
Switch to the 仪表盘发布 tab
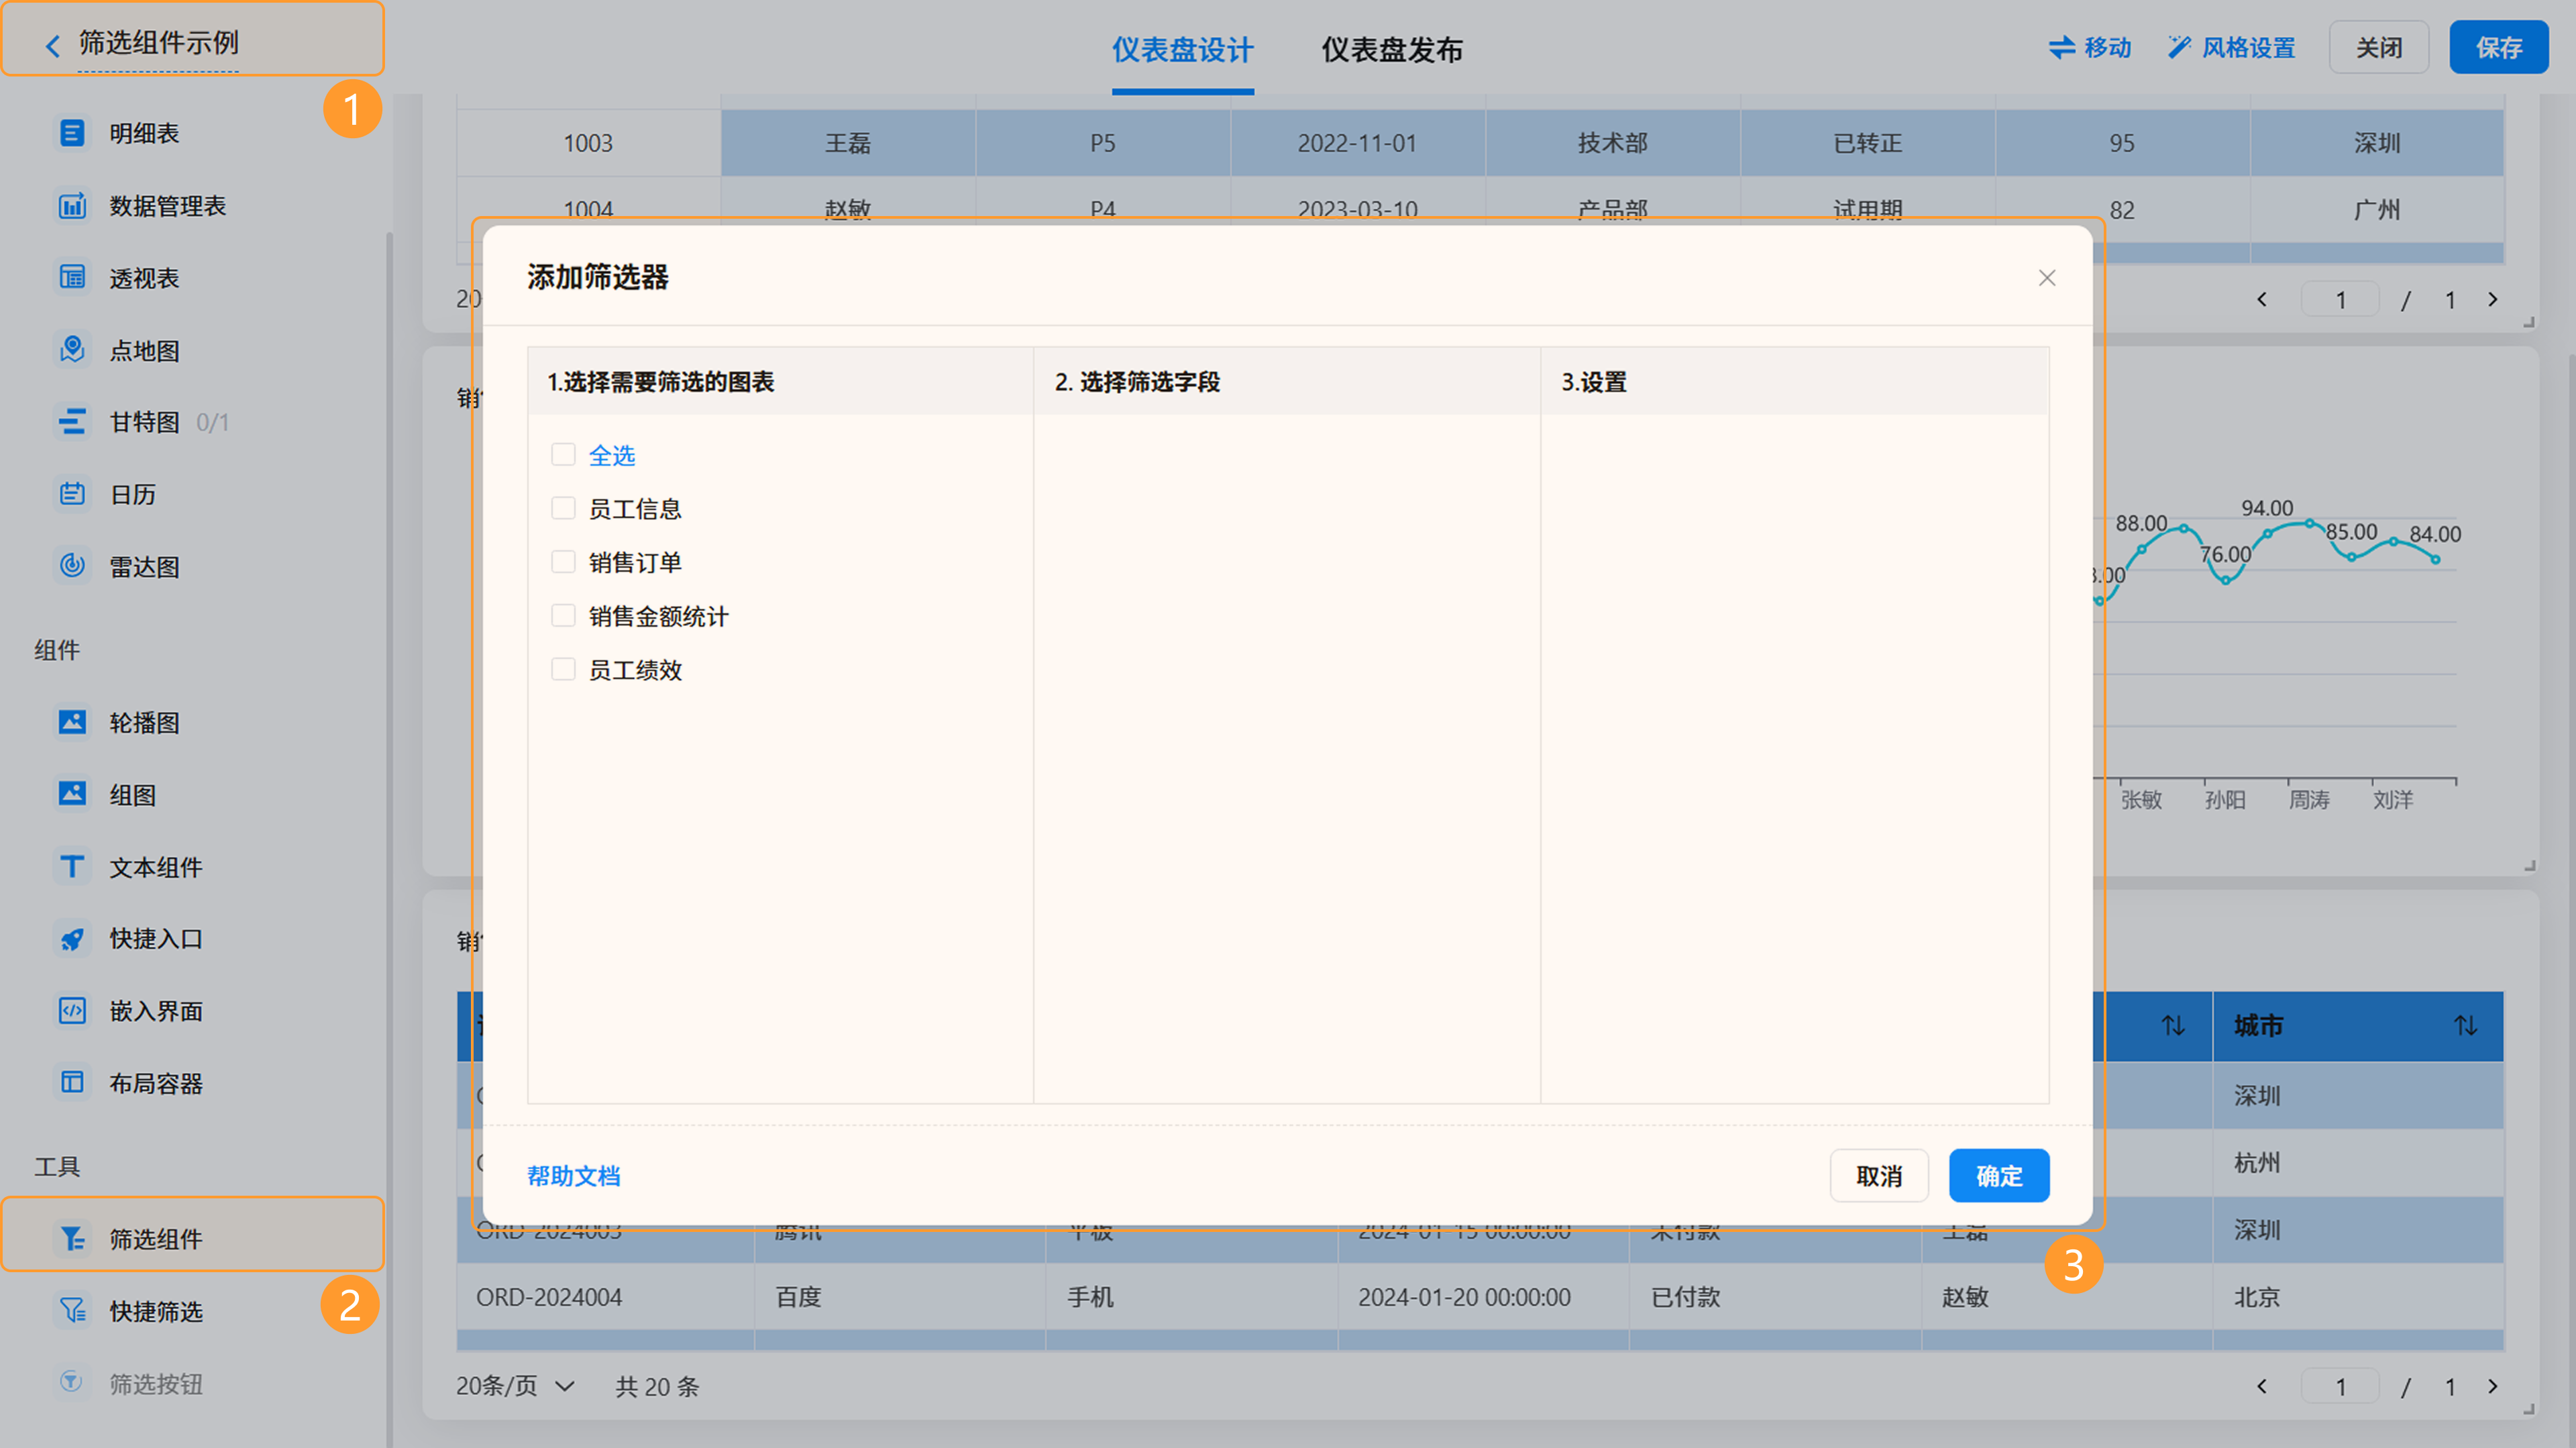(1392, 50)
